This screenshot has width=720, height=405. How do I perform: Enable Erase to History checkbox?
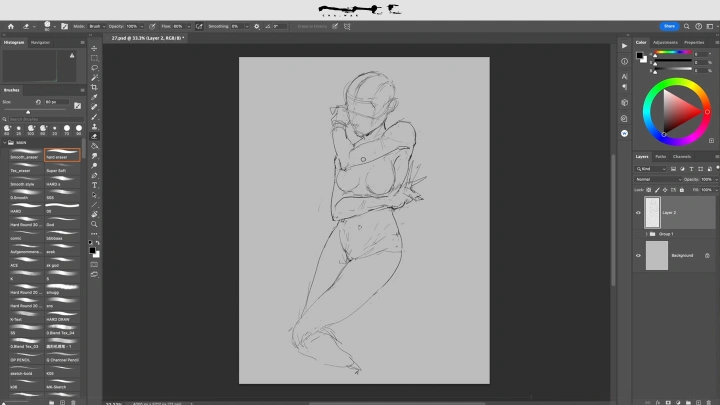294,27
